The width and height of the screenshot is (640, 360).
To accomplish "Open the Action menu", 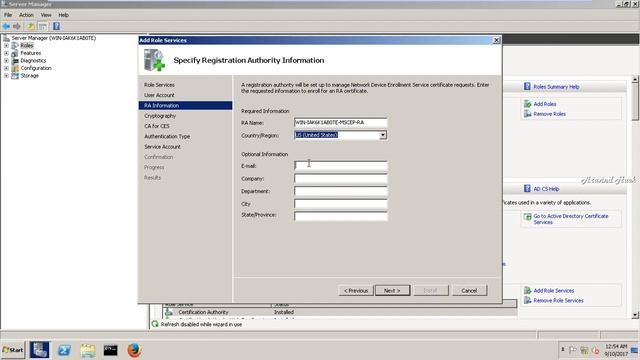I will pyautogui.click(x=27, y=15).
